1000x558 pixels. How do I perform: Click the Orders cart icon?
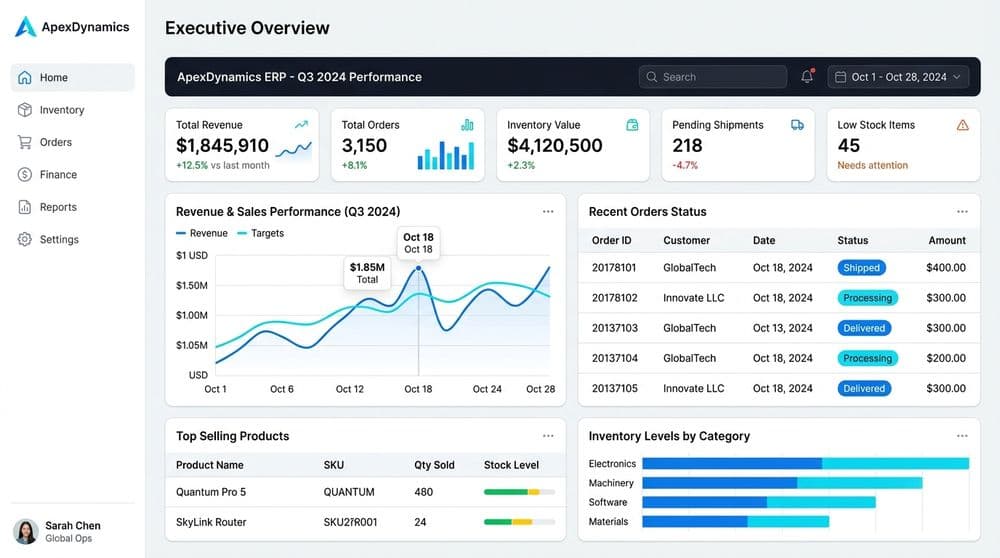click(x=25, y=142)
